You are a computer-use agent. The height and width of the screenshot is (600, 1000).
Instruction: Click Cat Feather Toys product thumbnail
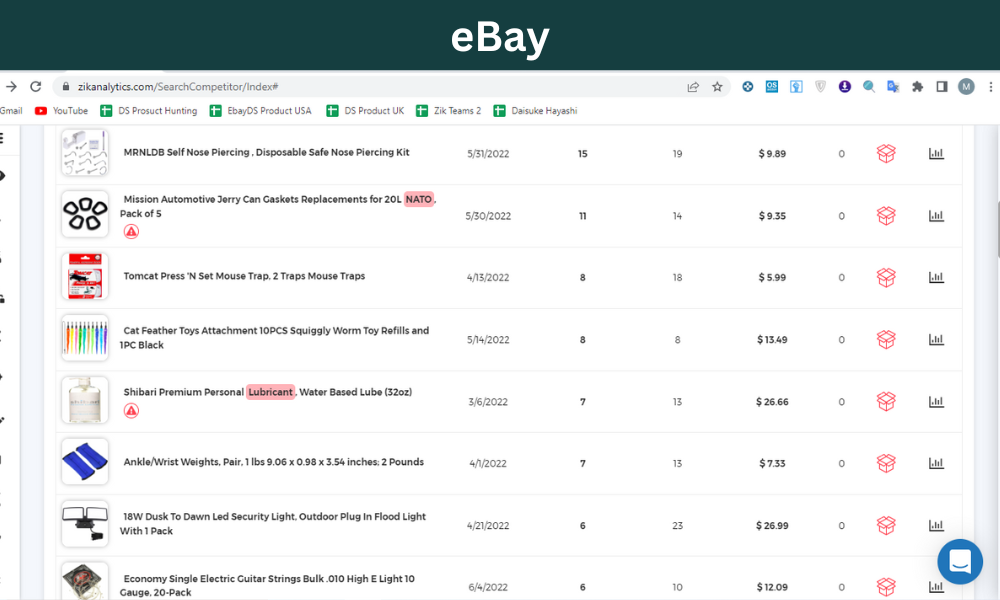[x=85, y=338]
